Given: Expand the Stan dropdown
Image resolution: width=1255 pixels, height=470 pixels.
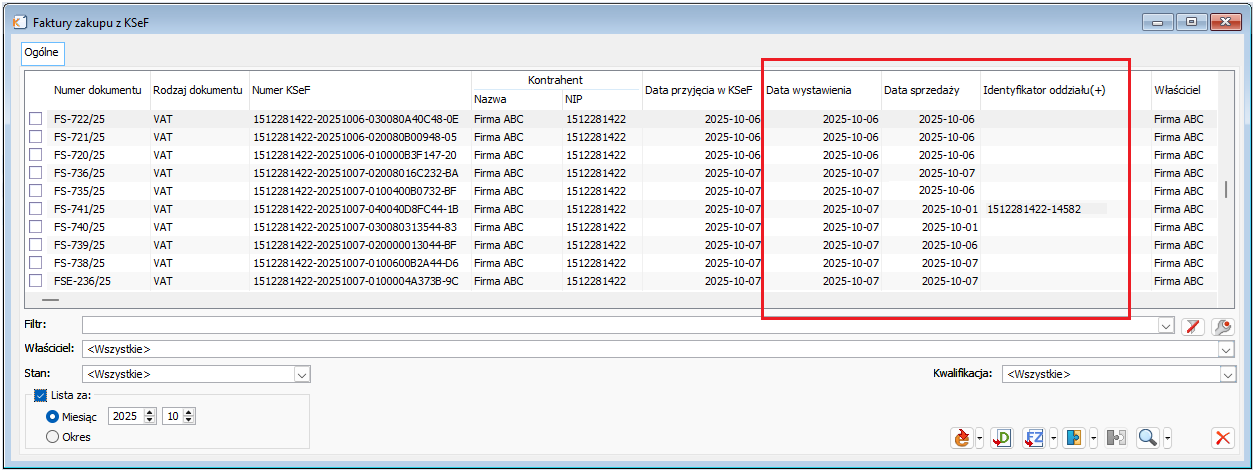Looking at the screenshot, I should point(302,374).
